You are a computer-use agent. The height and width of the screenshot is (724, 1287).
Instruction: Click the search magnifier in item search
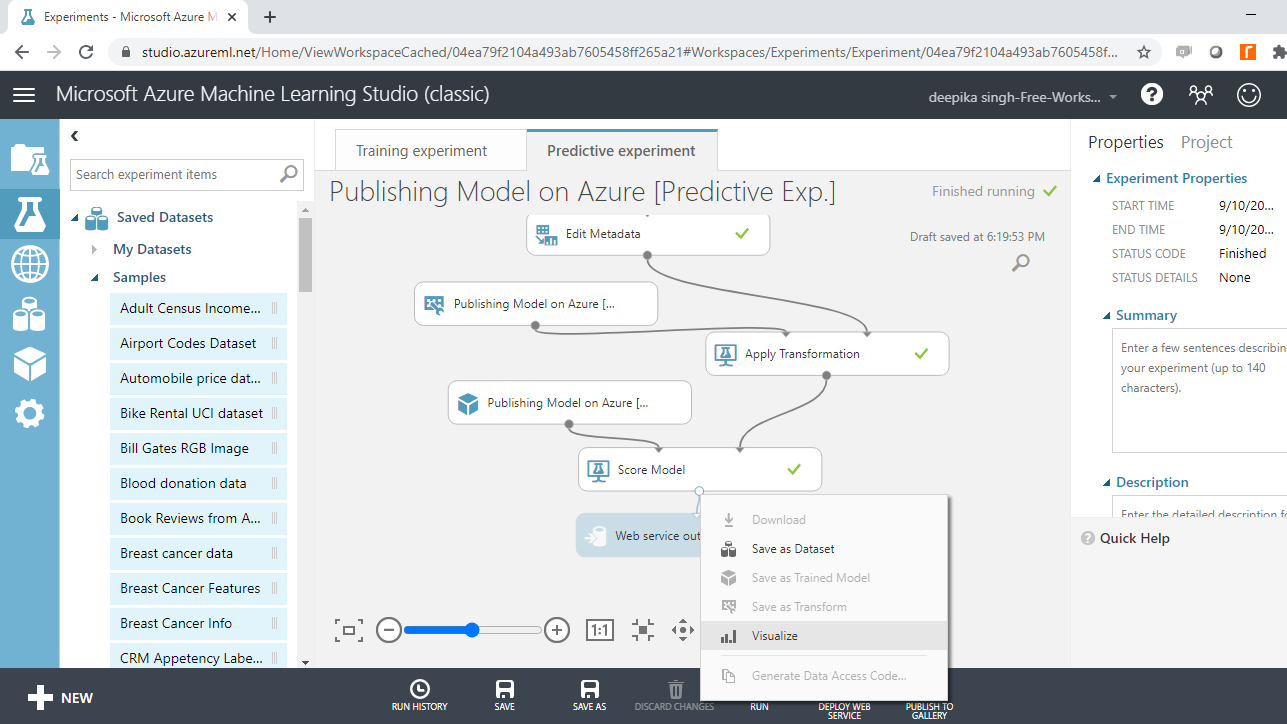288,174
